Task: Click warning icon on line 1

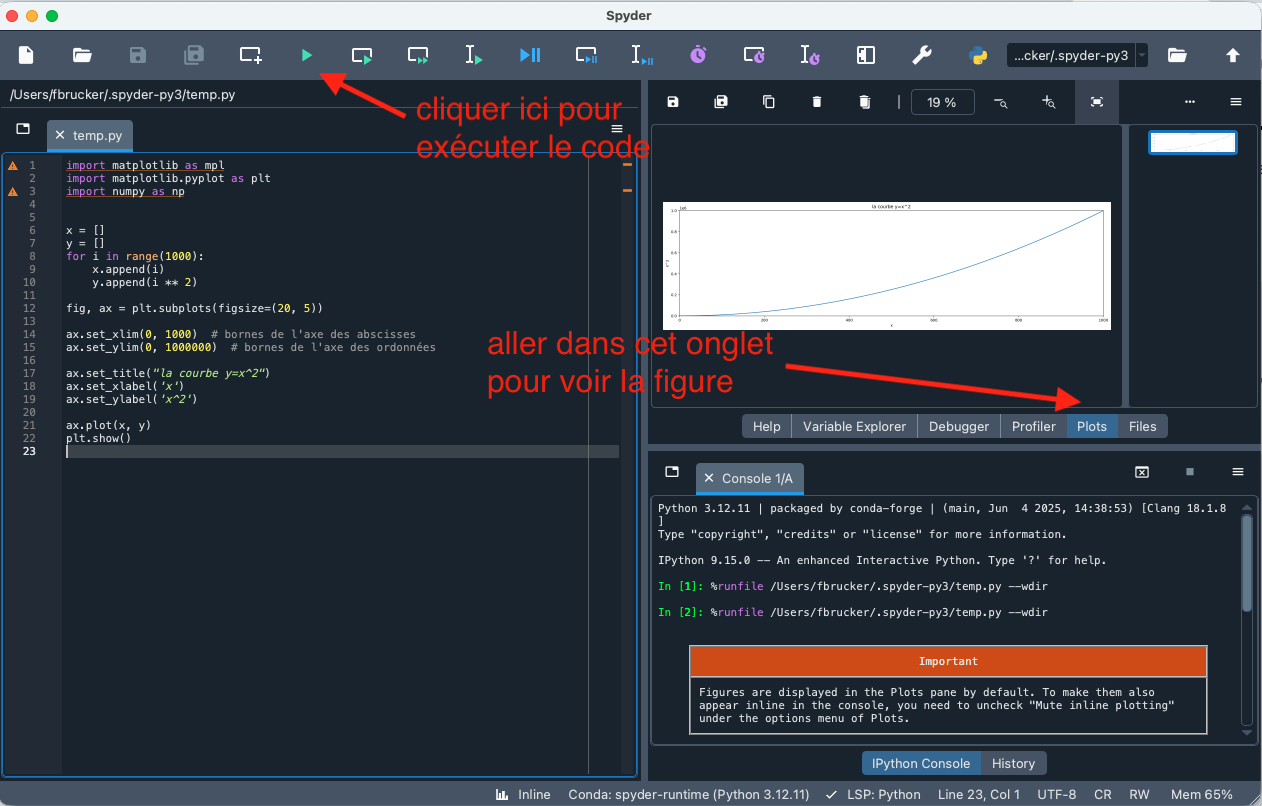Action: pyautogui.click(x=13, y=165)
